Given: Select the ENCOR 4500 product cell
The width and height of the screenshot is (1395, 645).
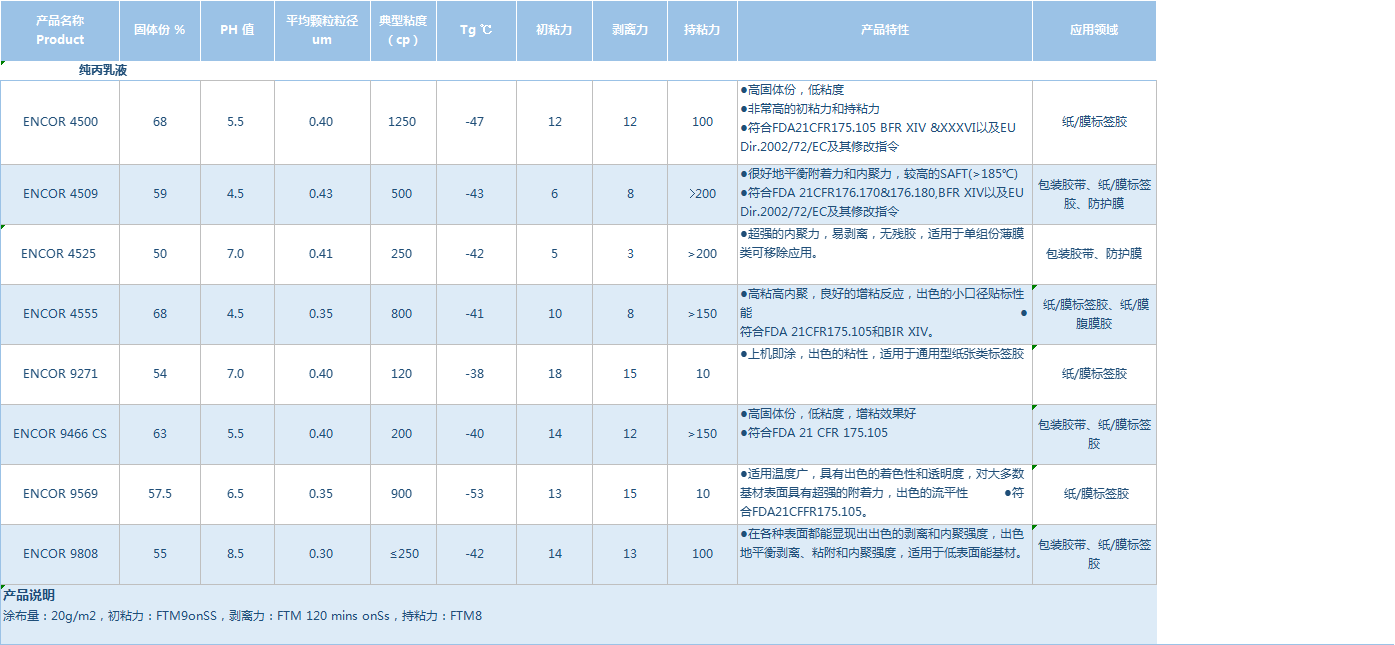Looking at the screenshot, I should pos(60,122).
